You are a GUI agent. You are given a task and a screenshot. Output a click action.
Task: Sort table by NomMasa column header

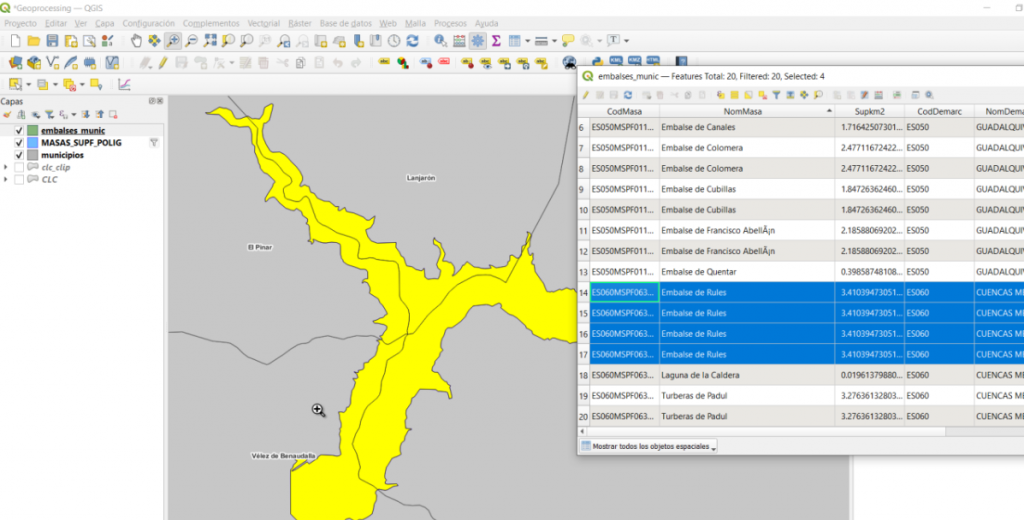[744, 111]
